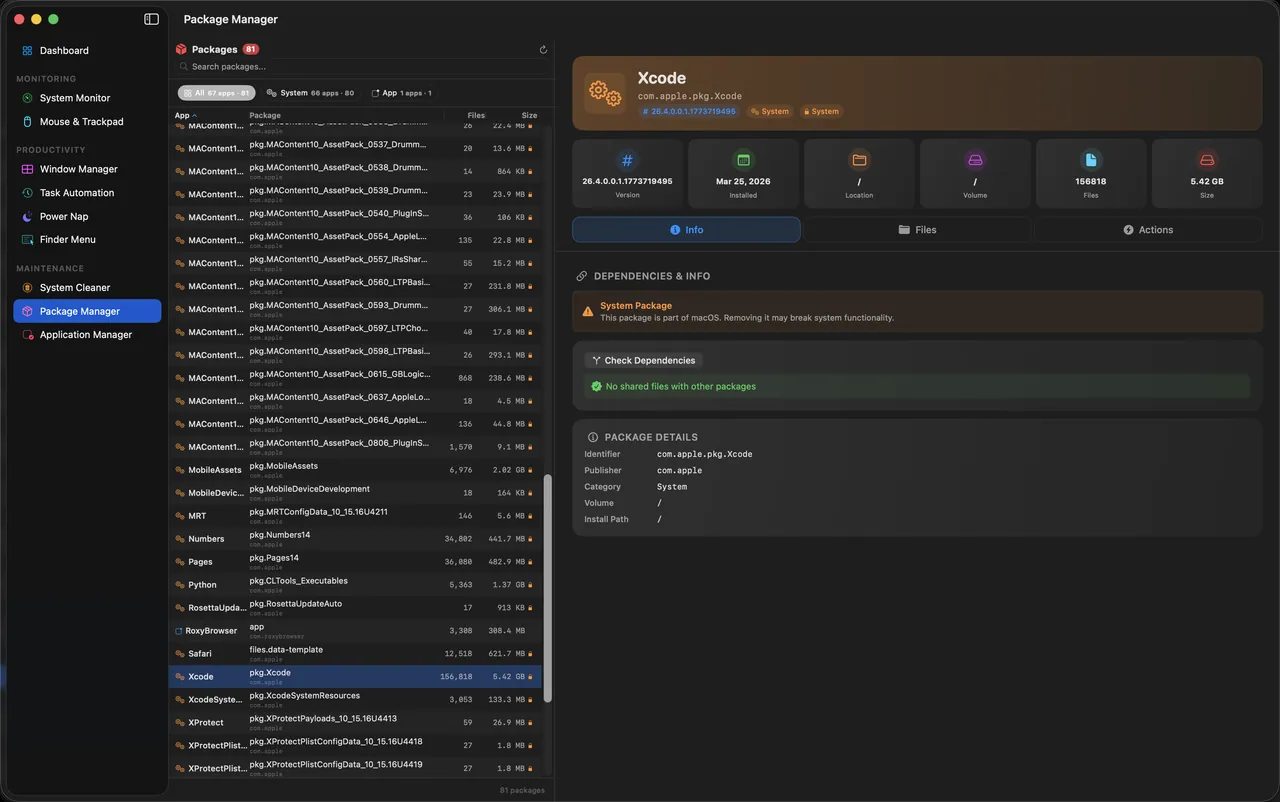Screen dimensions: 1280x802
Task: Switch to the Files tab
Action: coord(917,230)
